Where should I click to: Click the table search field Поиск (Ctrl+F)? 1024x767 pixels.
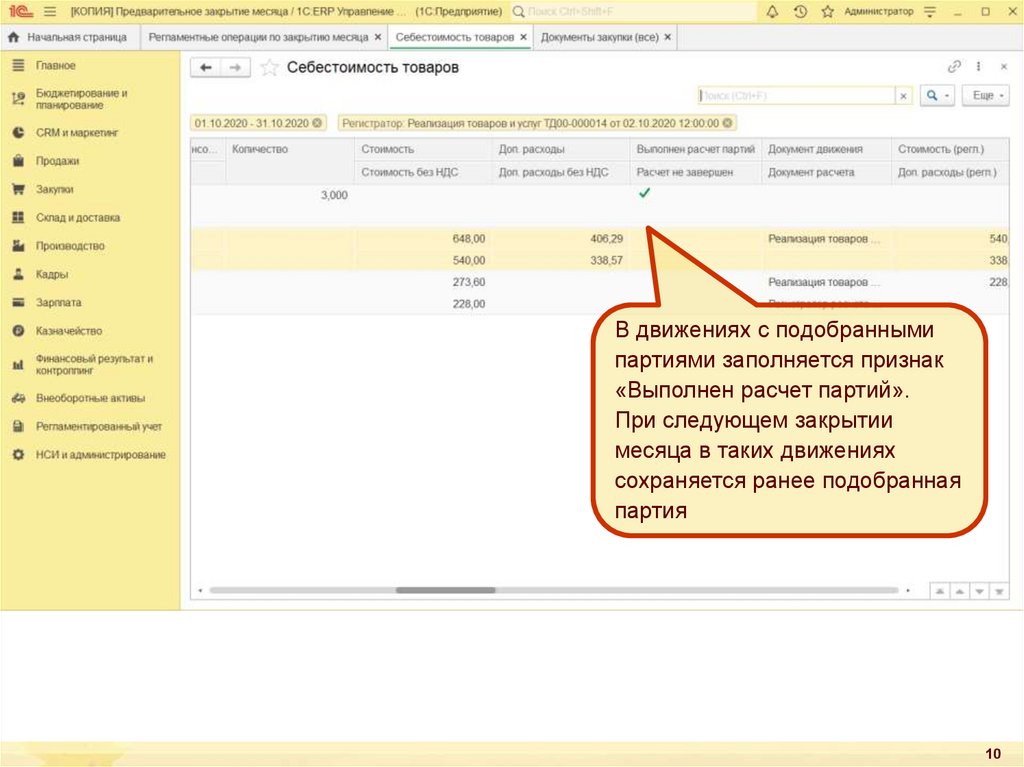tap(795, 95)
